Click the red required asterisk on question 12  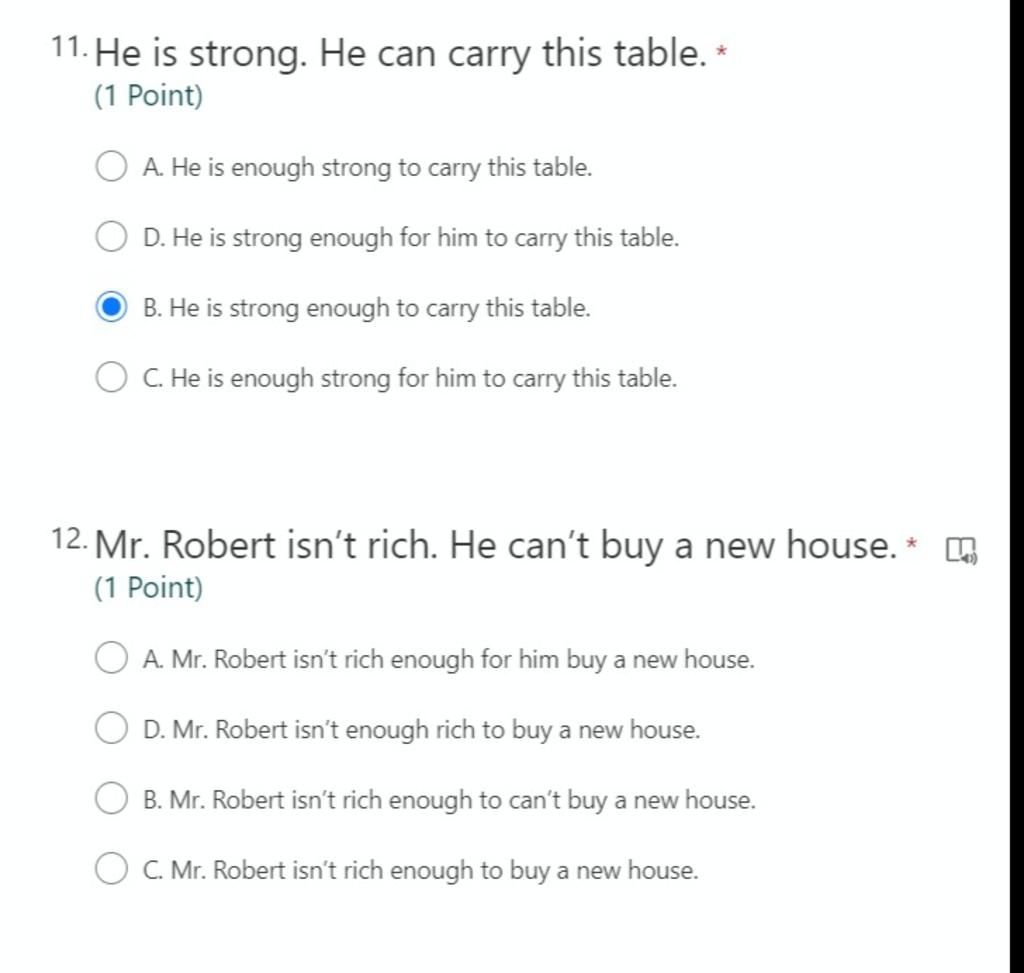[x=911, y=543]
